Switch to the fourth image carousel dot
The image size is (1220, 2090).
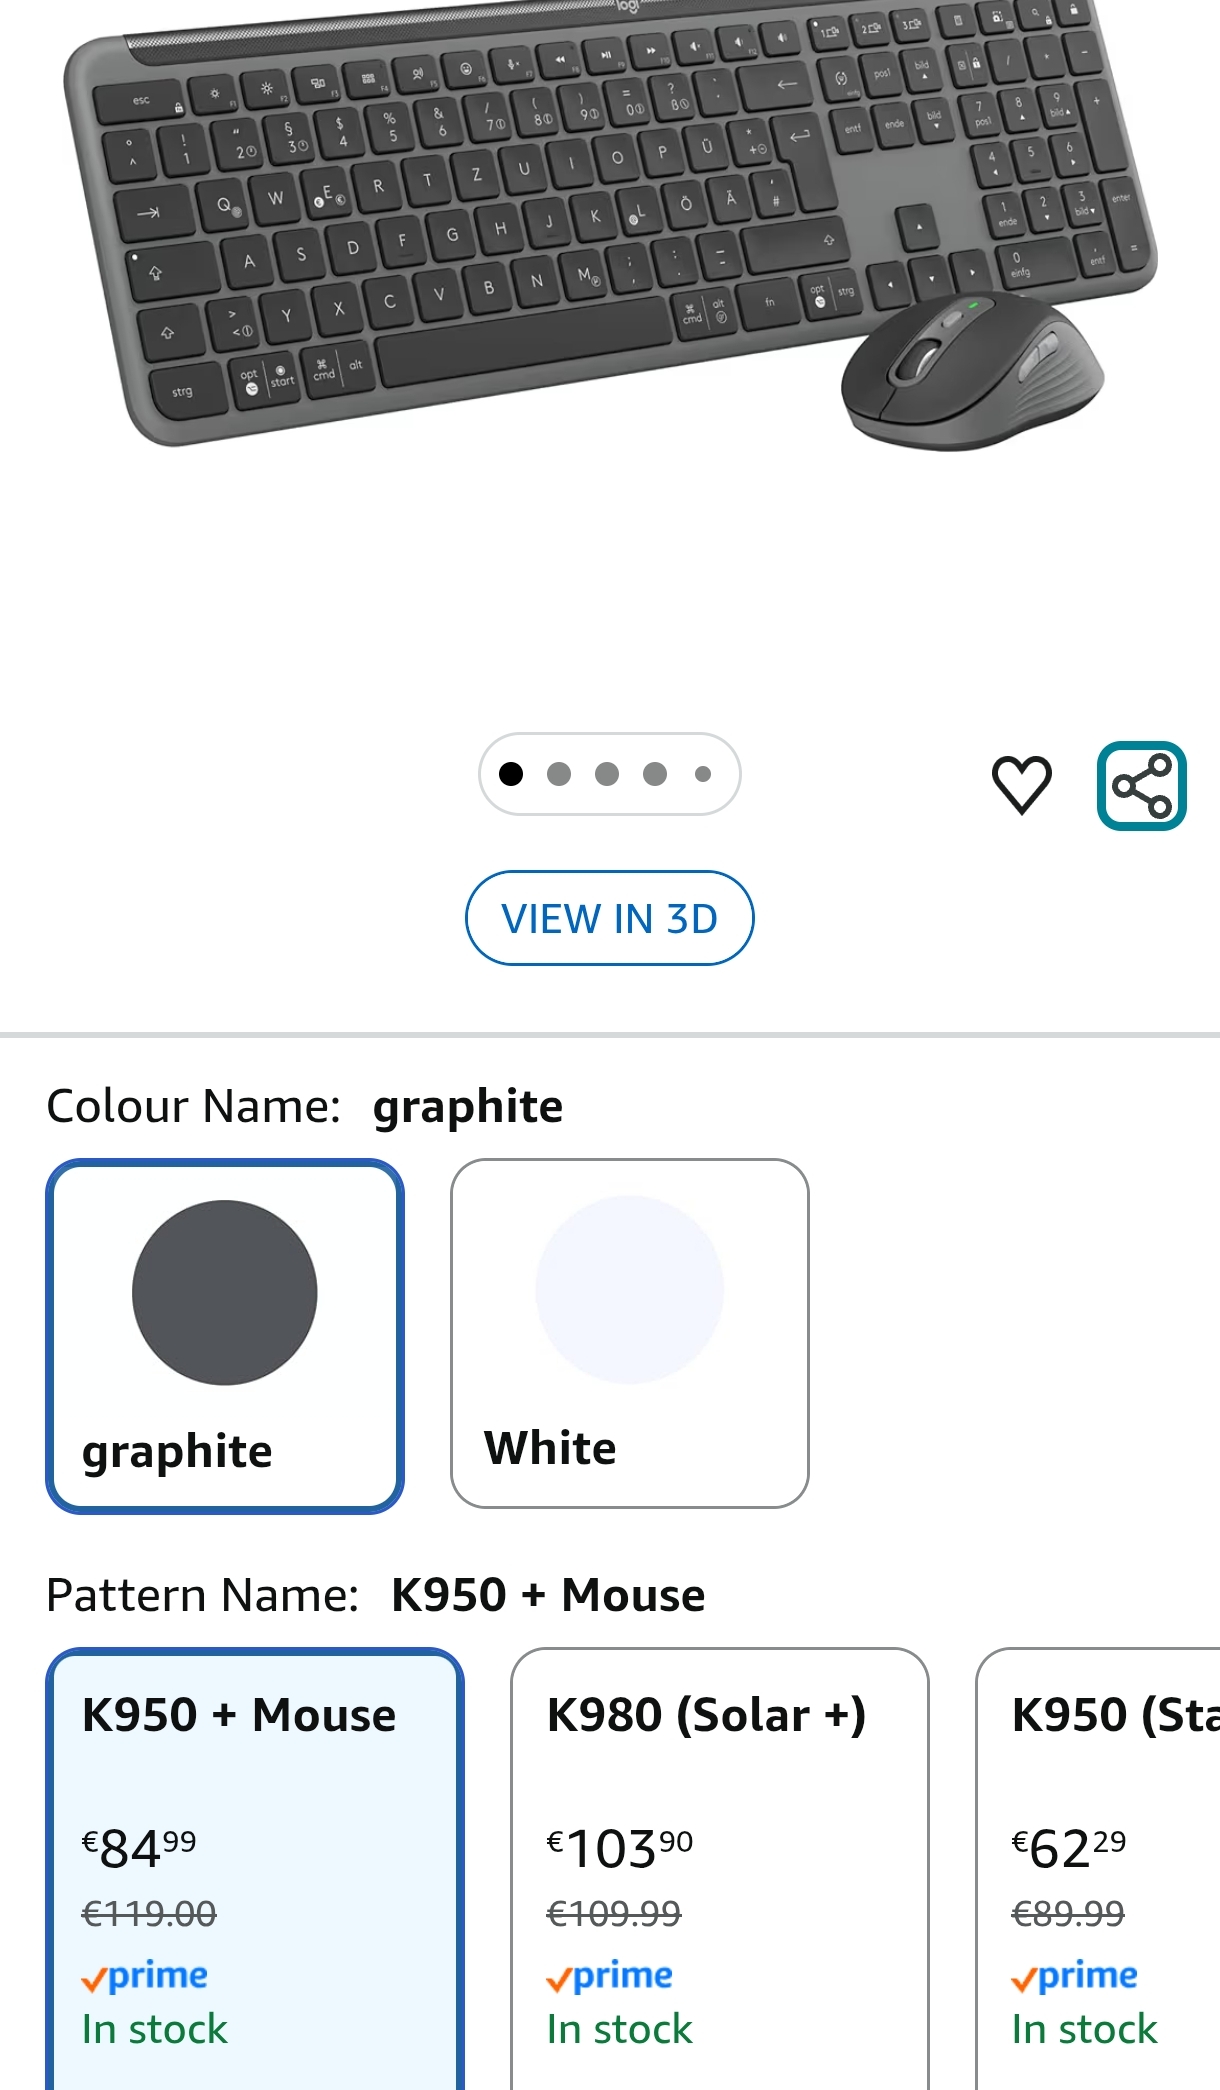pos(655,774)
